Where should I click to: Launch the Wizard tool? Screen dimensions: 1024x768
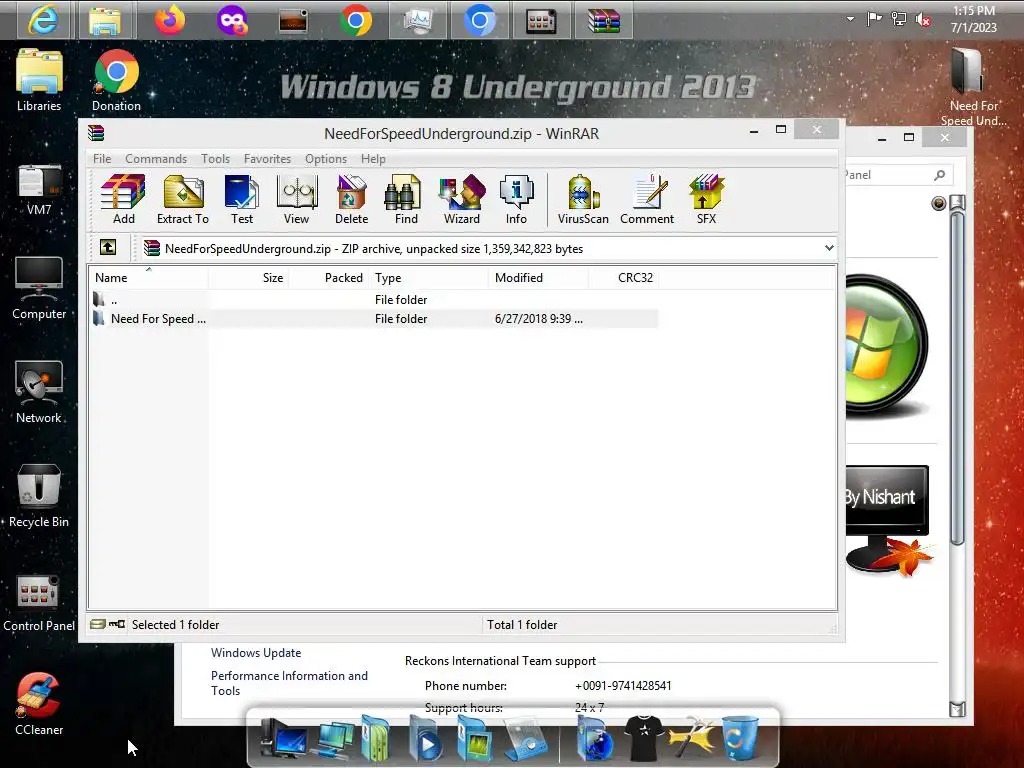pos(462,200)
